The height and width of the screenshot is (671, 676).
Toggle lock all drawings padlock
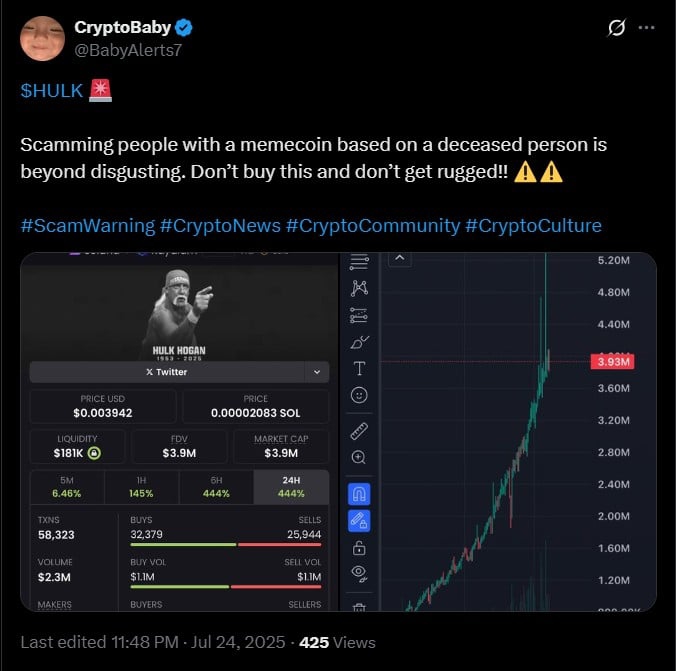(x=360, y=548)
